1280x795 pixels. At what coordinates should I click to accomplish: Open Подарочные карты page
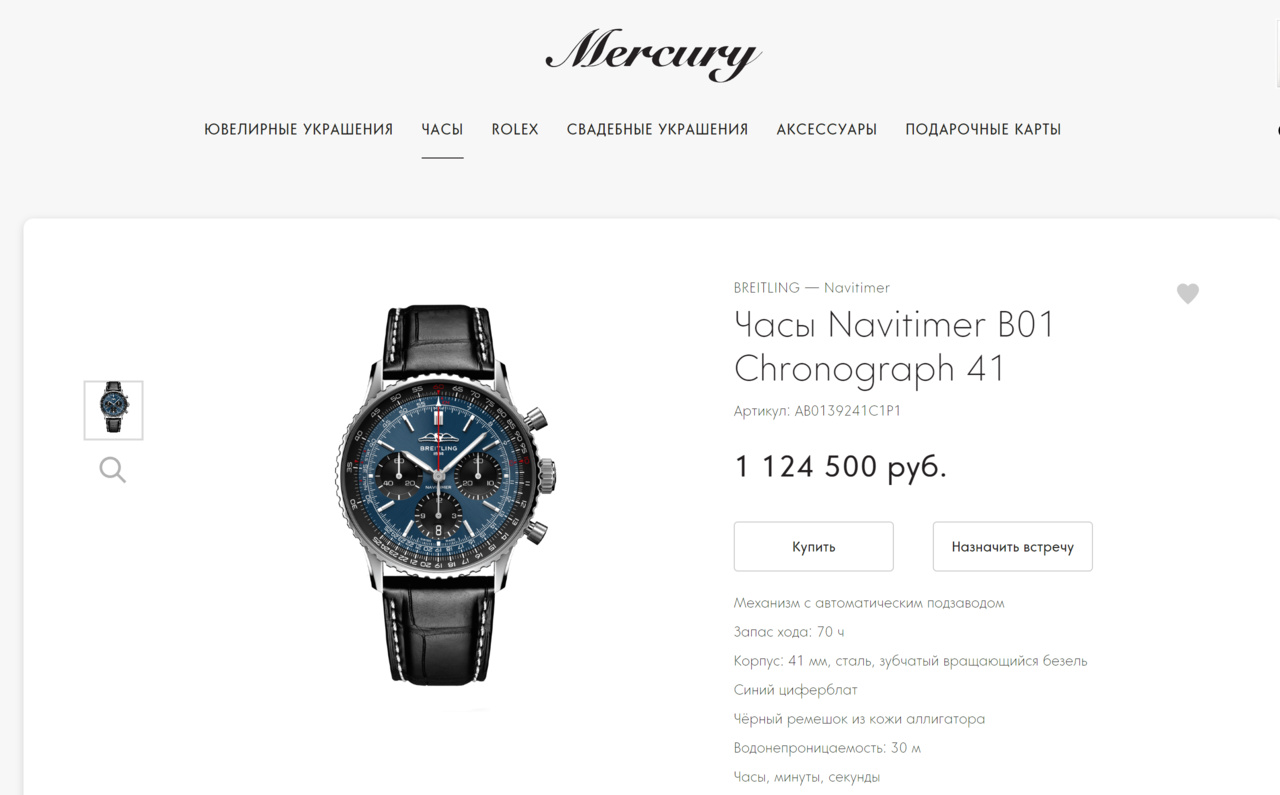coord(983,129)
